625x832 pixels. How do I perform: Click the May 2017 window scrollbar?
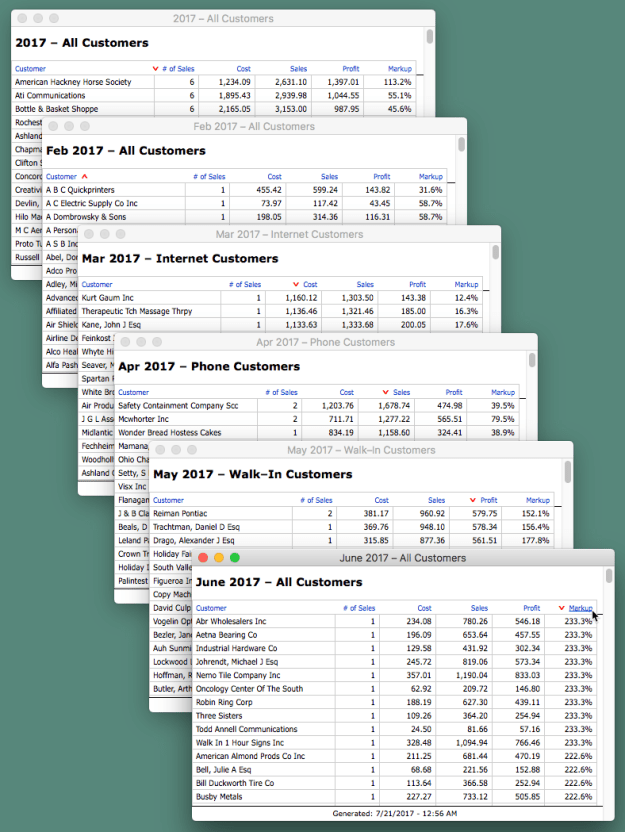(568, 472)
